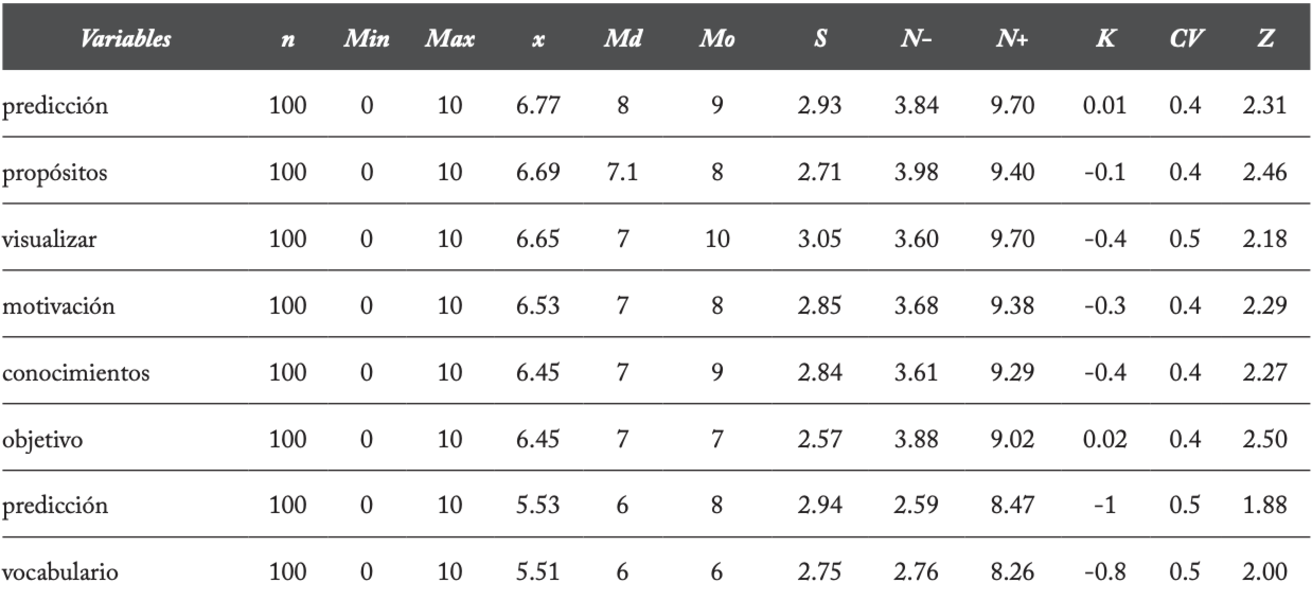Select the median value 7.1

(622, 173)
